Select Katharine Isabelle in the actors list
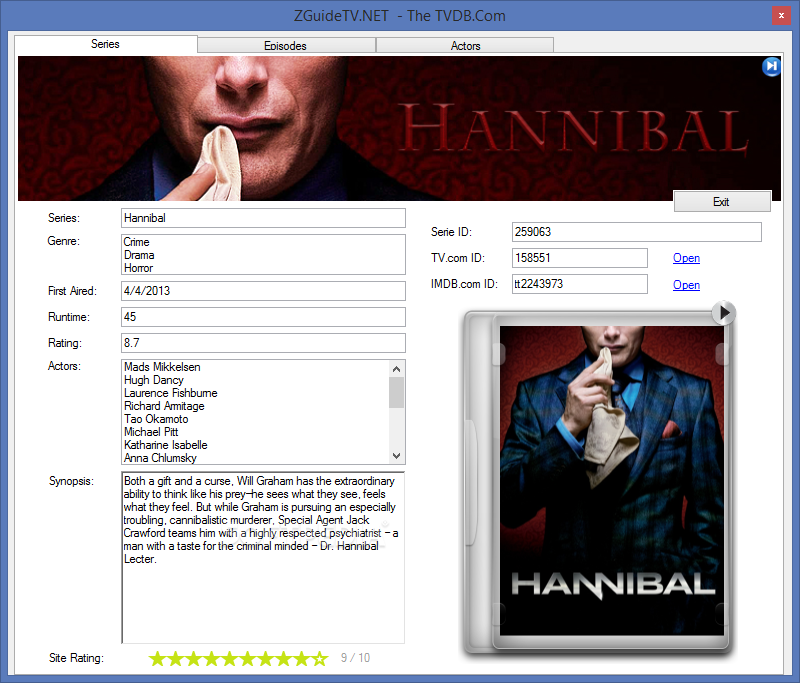This screenshot has width=800, height=683. pyautogui.click(x=166, y=445)
